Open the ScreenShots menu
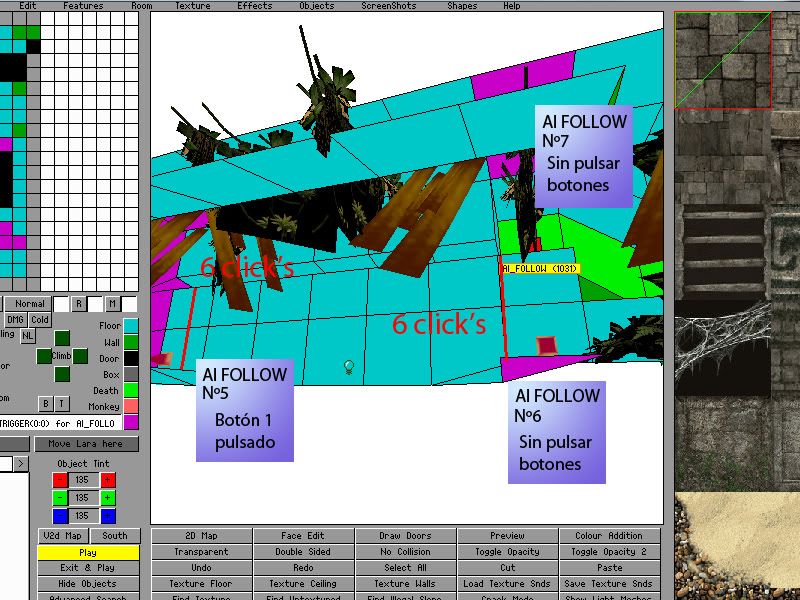The image size is (800, 600). pos(389,6)
